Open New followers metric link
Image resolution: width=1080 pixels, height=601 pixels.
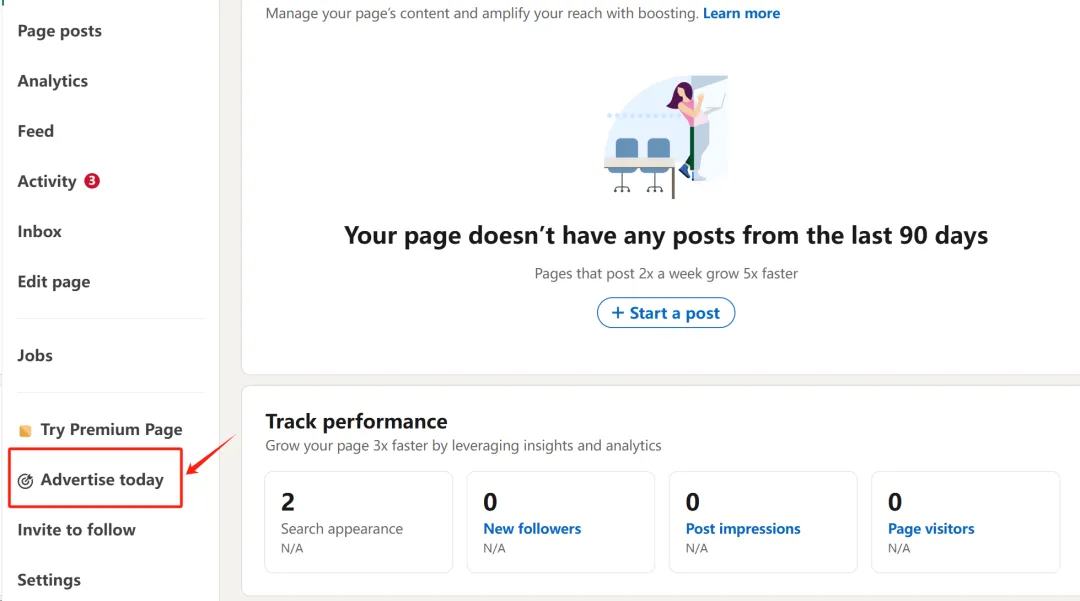pos(532,529)
